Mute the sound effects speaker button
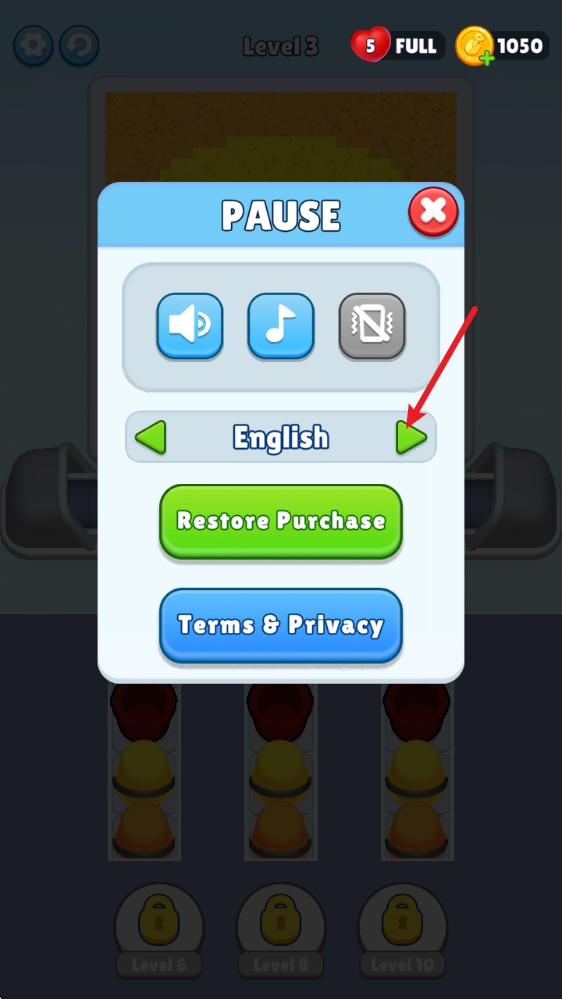 [x=190, y=326]
